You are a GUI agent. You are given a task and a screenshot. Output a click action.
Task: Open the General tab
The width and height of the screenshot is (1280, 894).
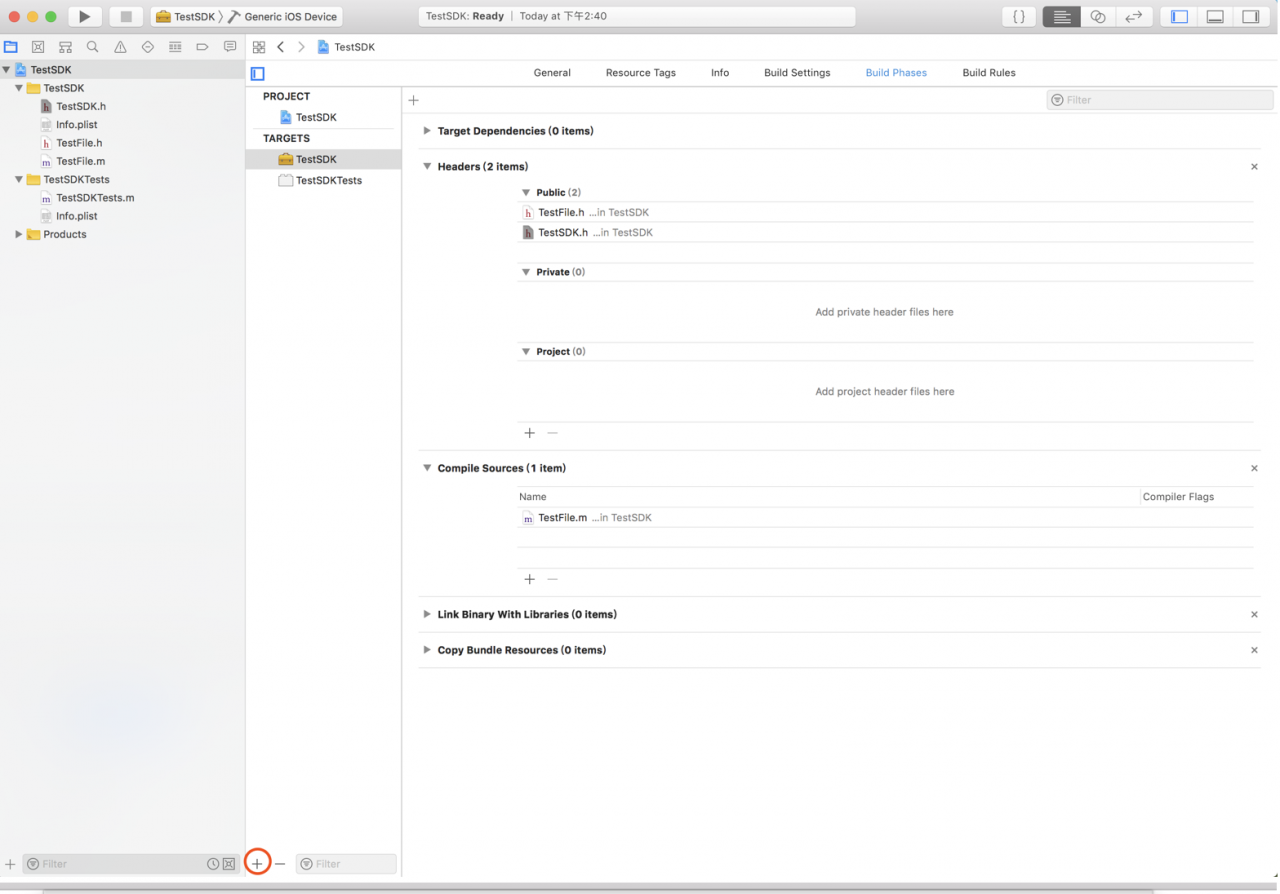(x=552, y=73)
